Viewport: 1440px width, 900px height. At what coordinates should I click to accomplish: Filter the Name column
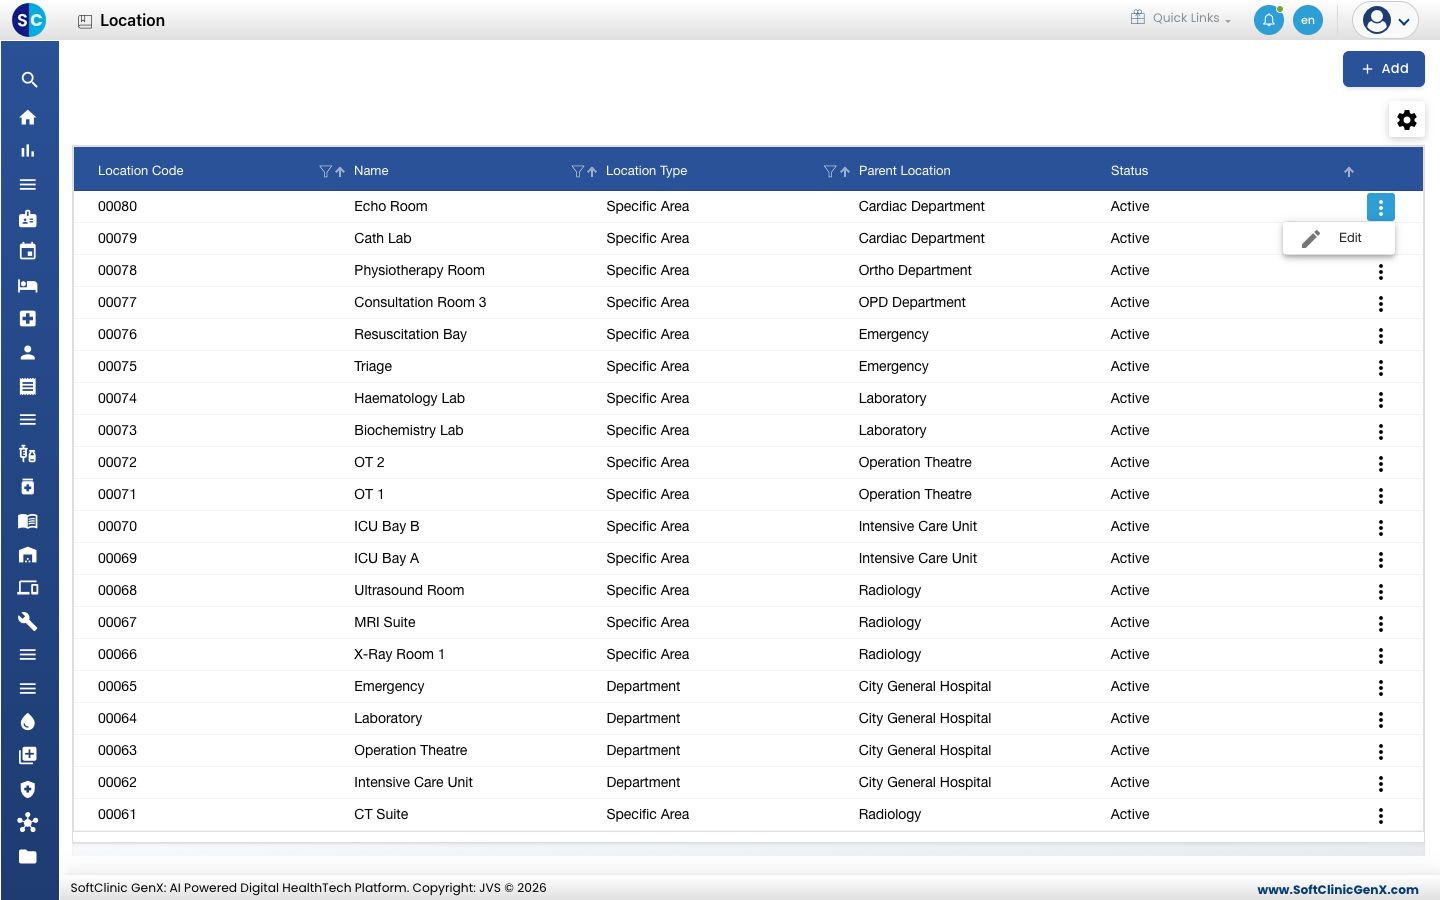[577, 171]
